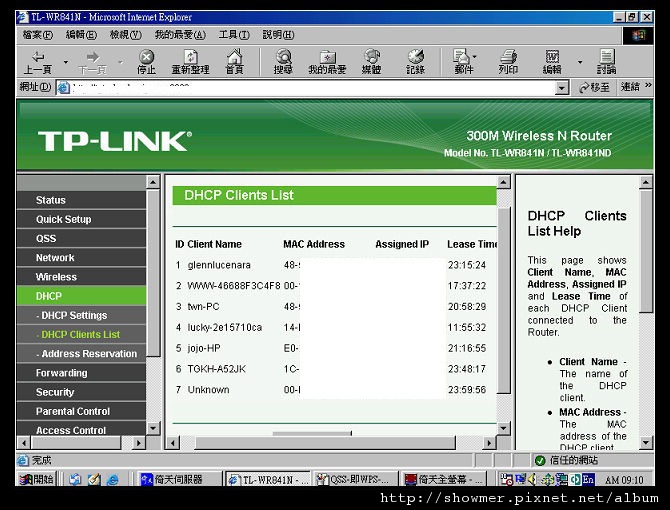
Task: Open the Favorites menu in the menu bar
Action: pyautogui.click(x=180, y=35)
